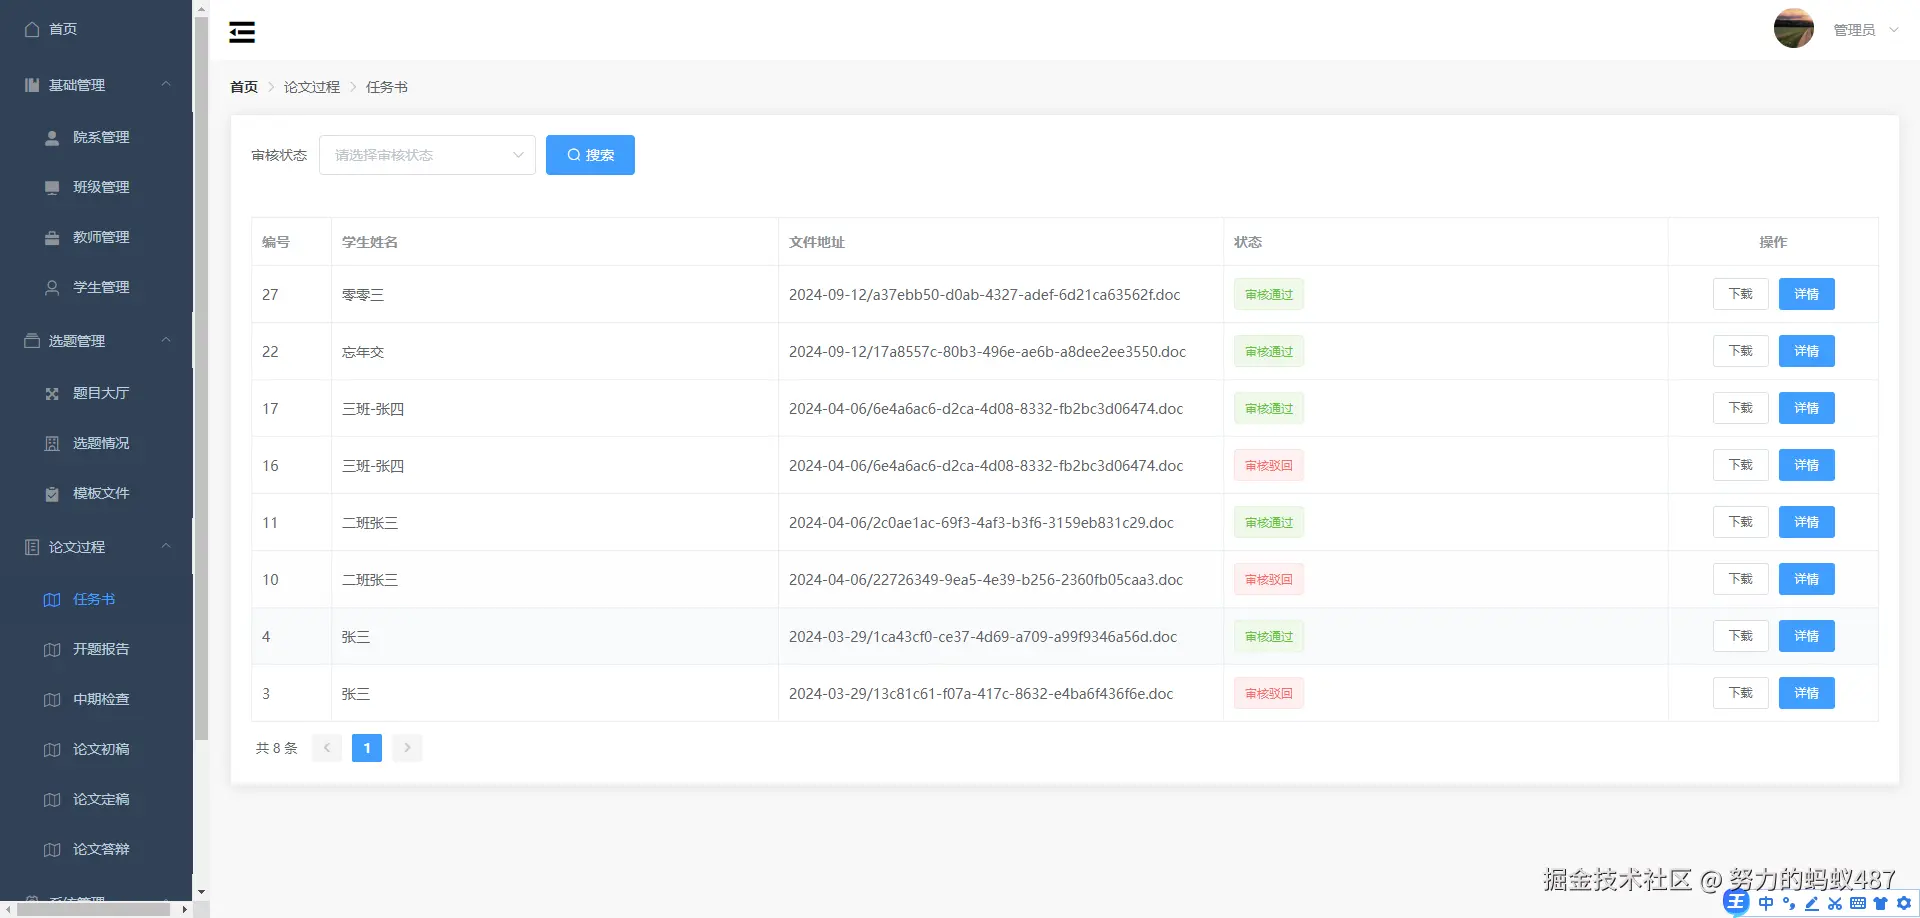Open the 审核状态 select dropdown
The width and height of the screenshot is (1920, 918).
point(427,155)
